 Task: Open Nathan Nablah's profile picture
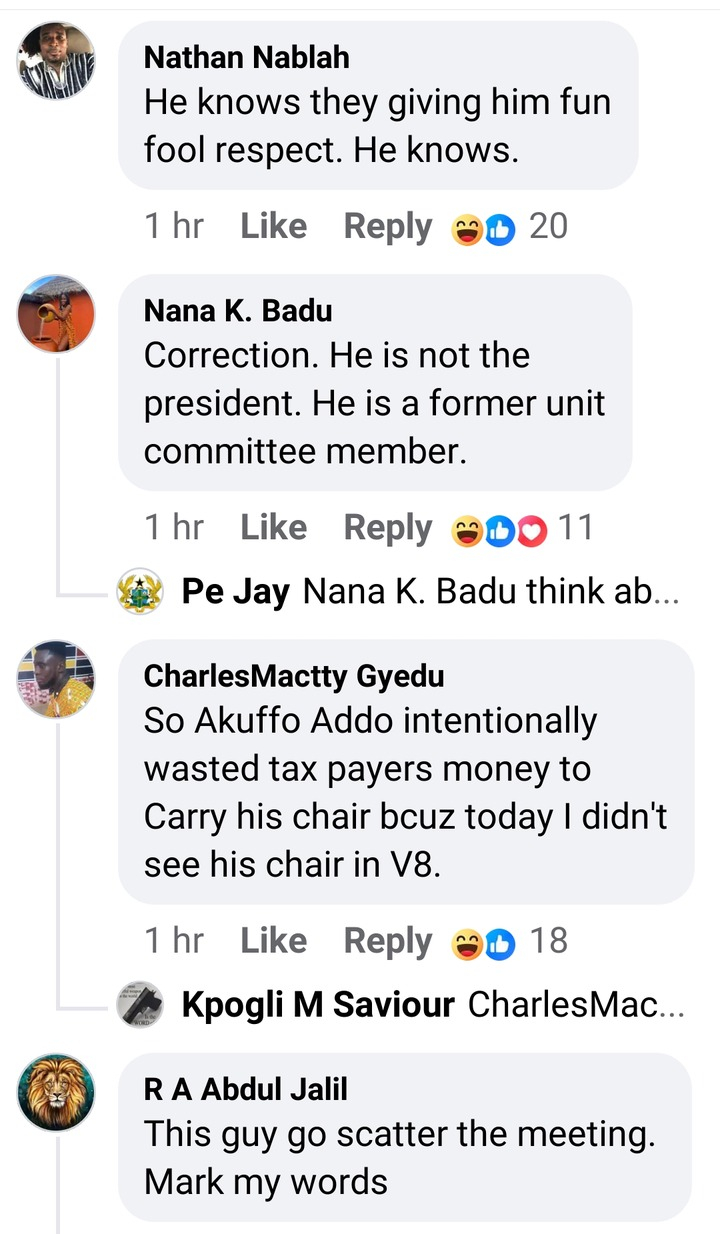(56, 61)
